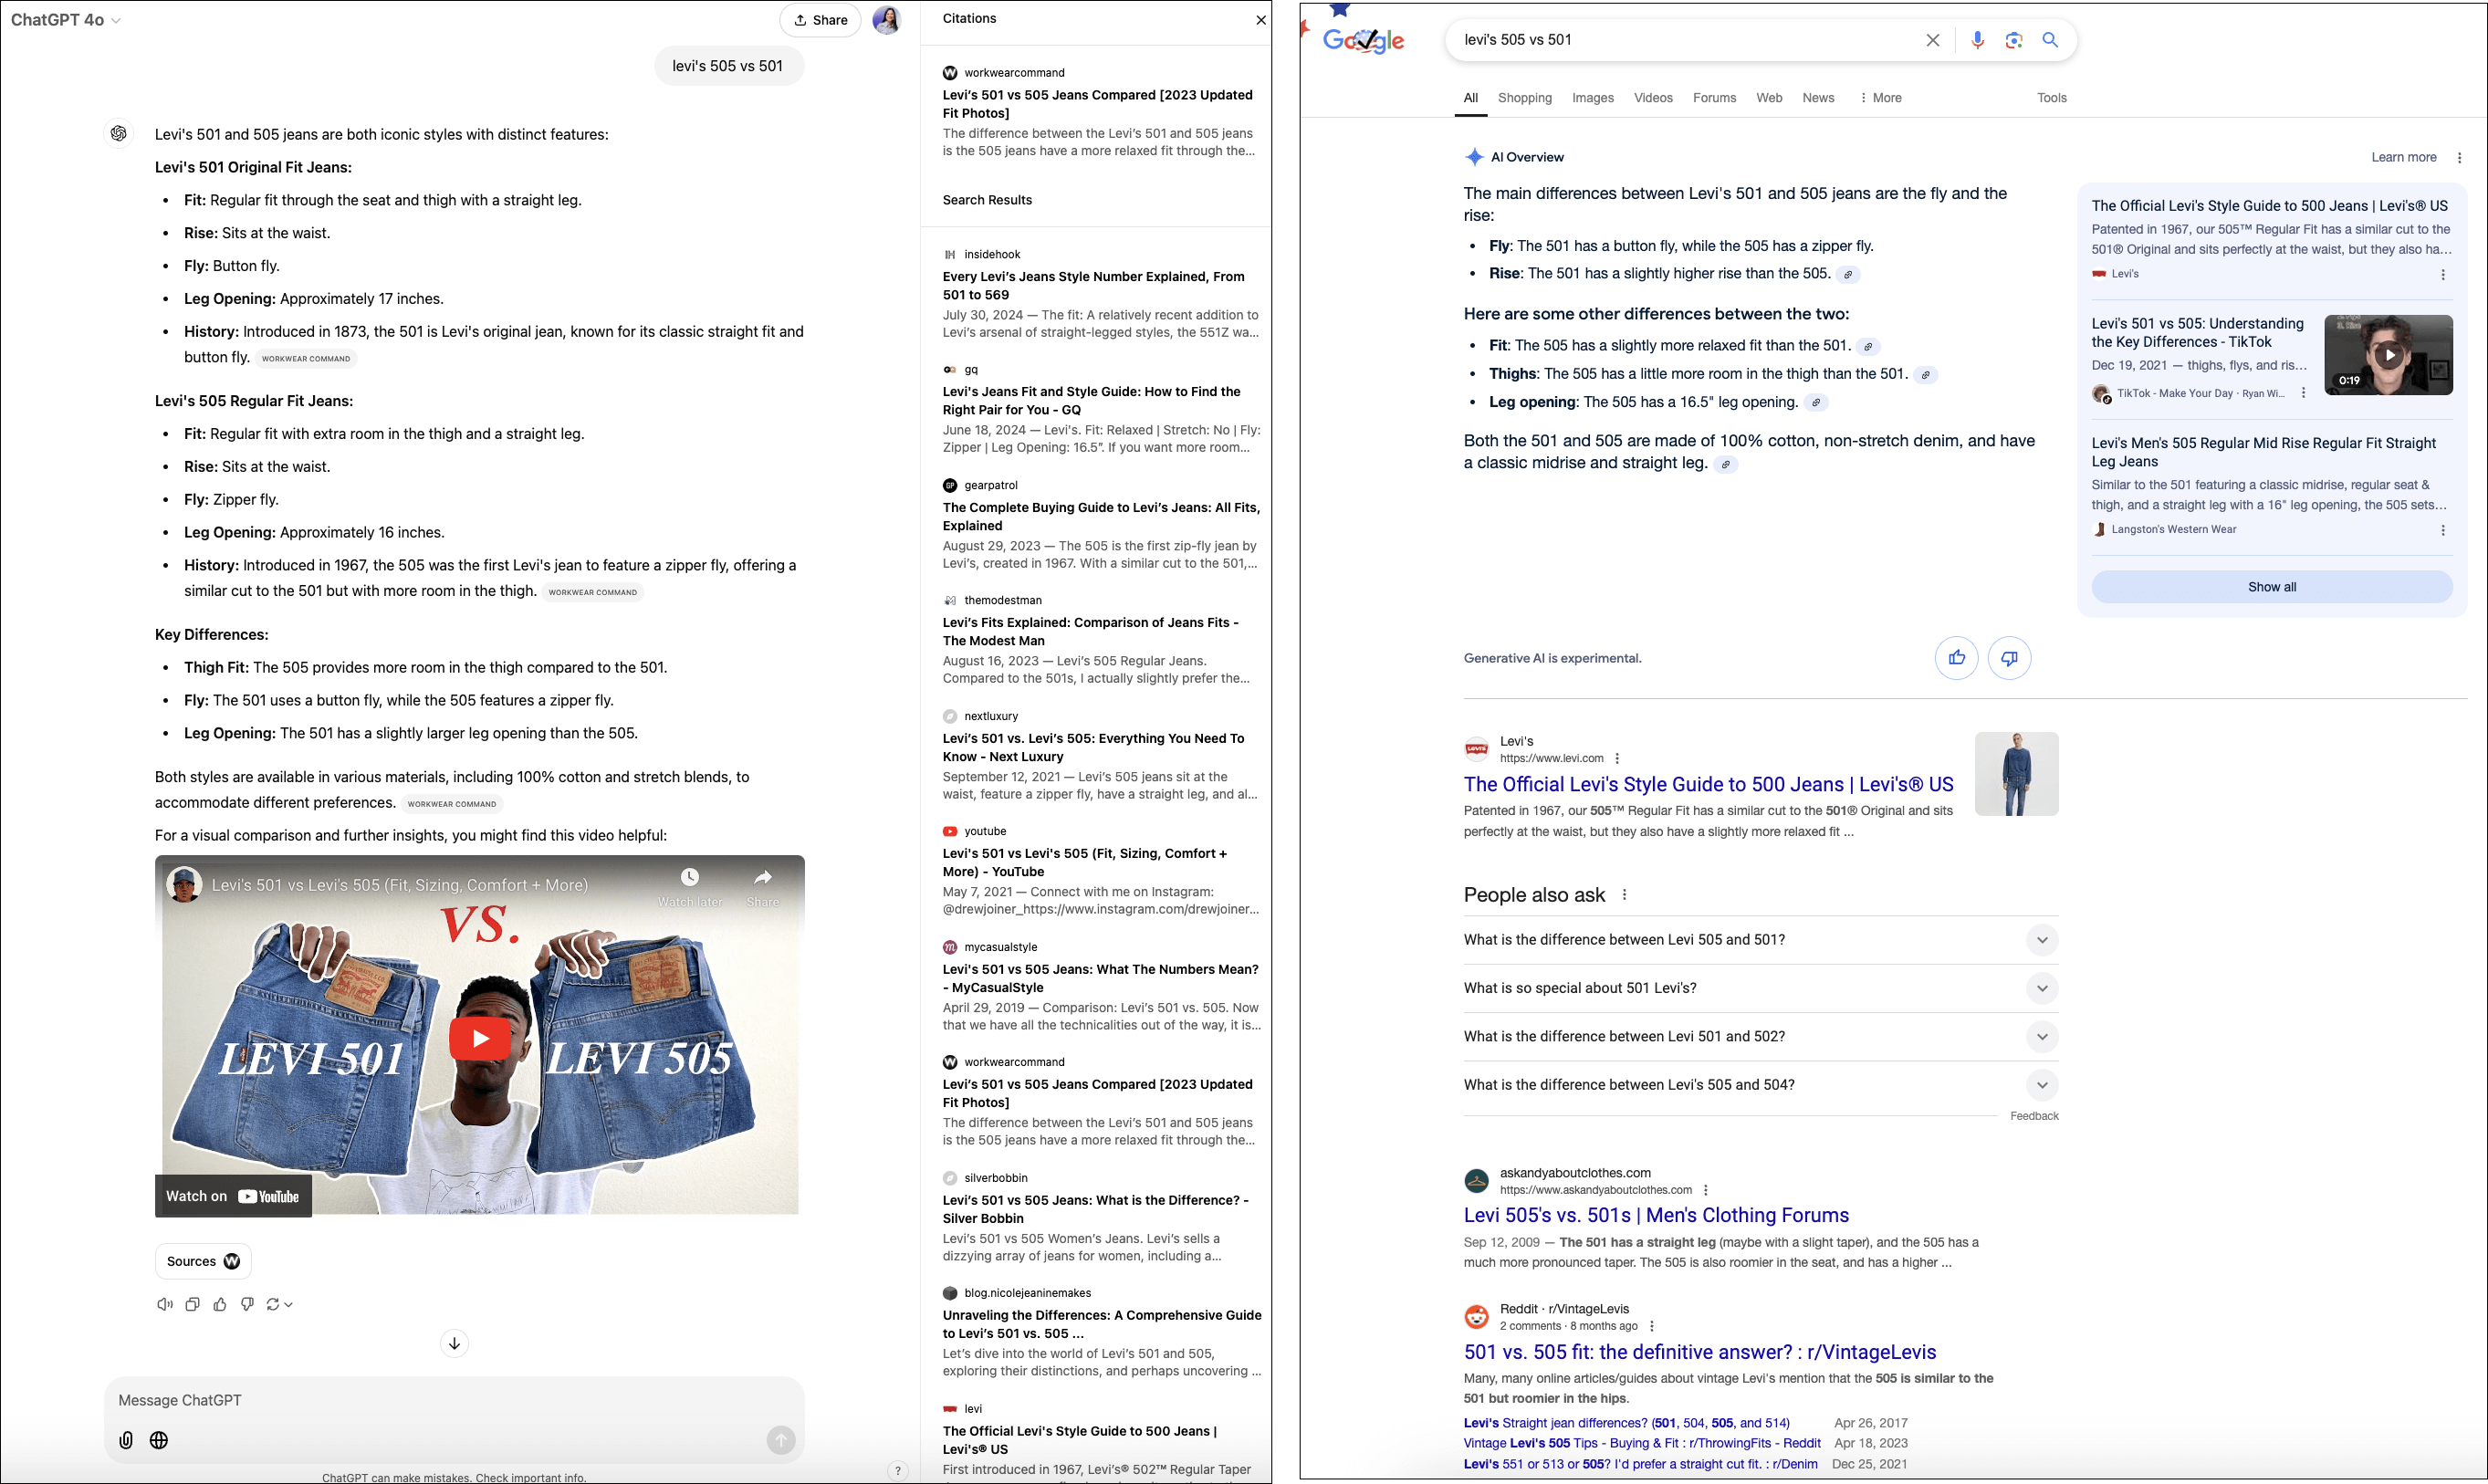This screenshot has height=1484, width=2488.
Task: Open the user profile avatar in ChatGPT
Action: coord(886,20)
